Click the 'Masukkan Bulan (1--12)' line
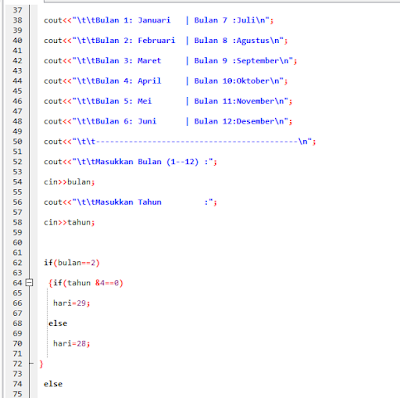 point(130,162)
